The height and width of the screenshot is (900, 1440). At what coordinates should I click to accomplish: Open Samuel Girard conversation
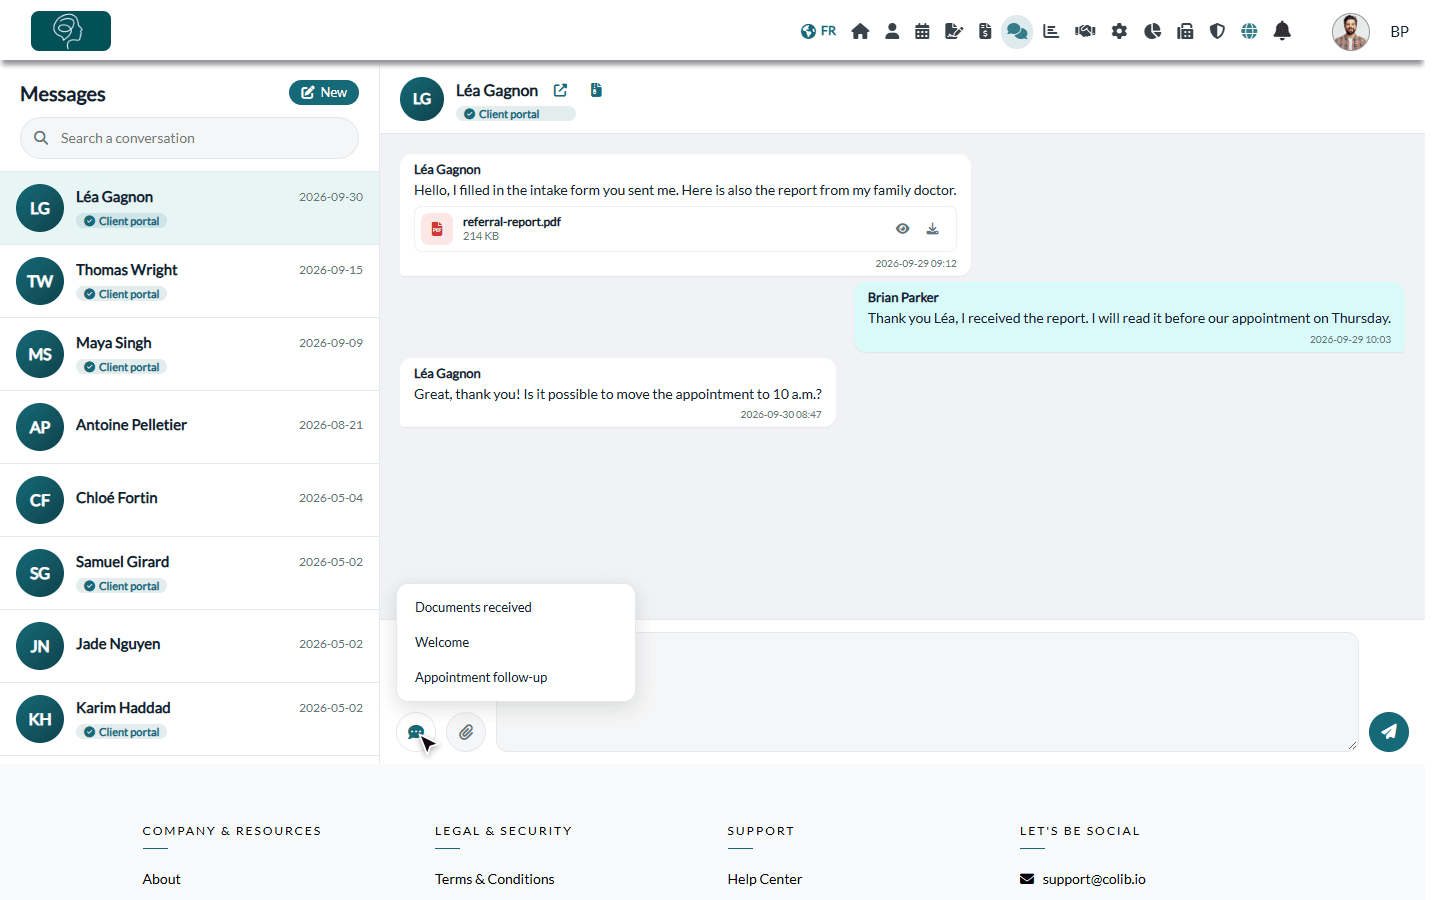189,573
